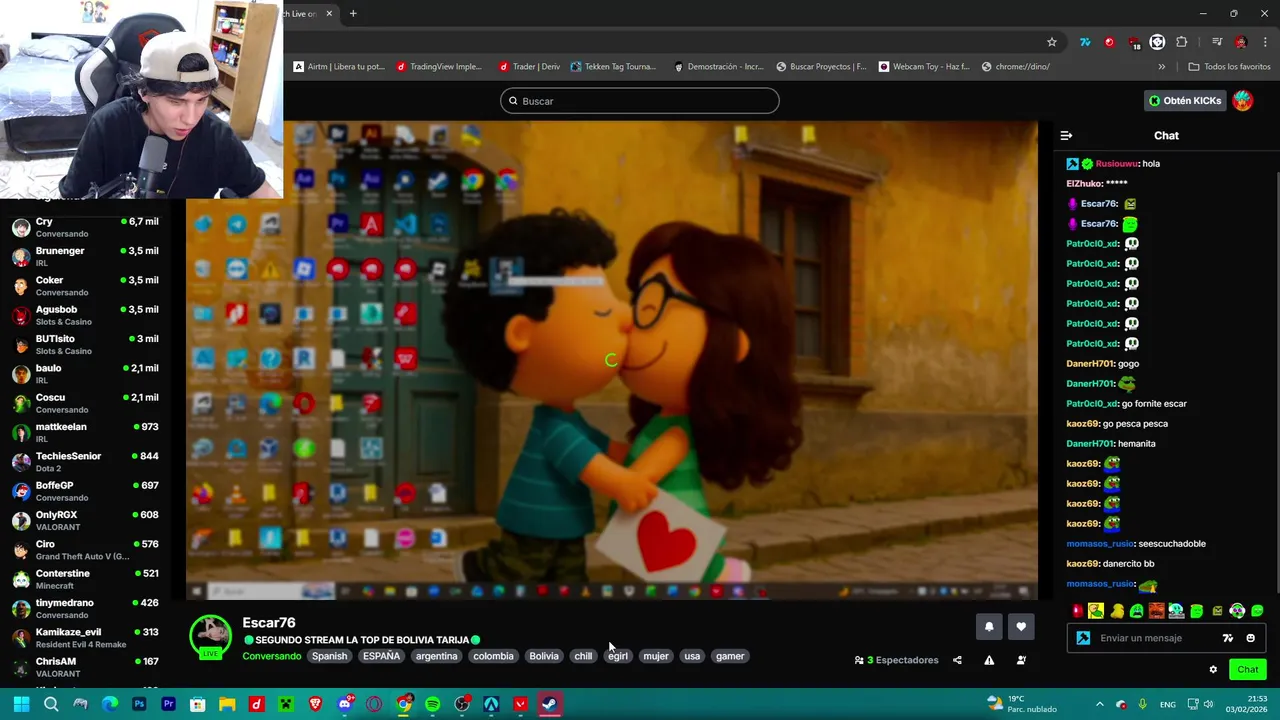1280x720 pixels.
Task: Open Cry channel in sidebar
Action: coord(85,227)
